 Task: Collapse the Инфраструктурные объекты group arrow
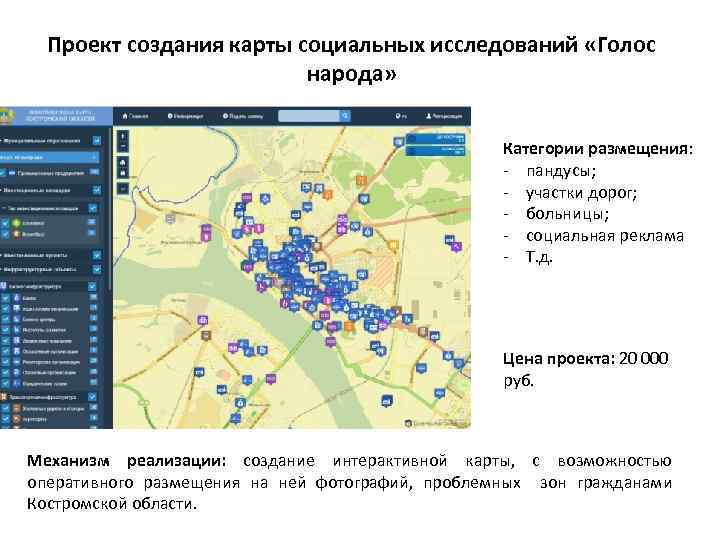pyautogui.click(x=2, y=269)
